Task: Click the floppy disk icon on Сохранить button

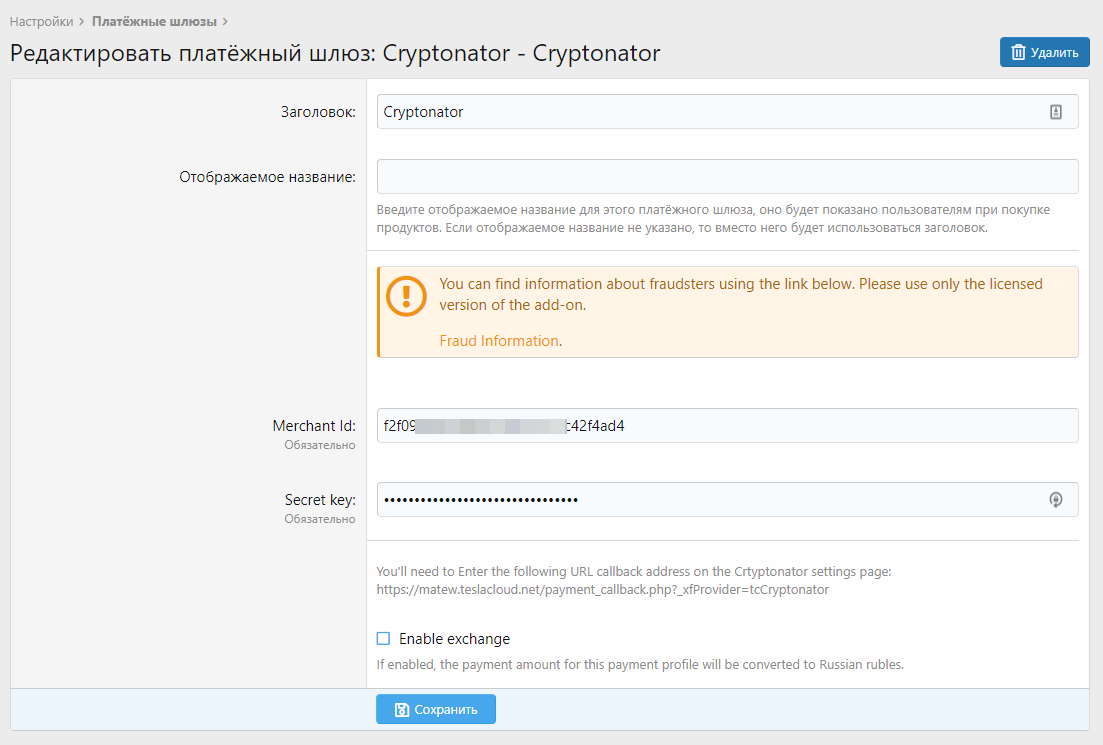Action: tap(401, 710)
